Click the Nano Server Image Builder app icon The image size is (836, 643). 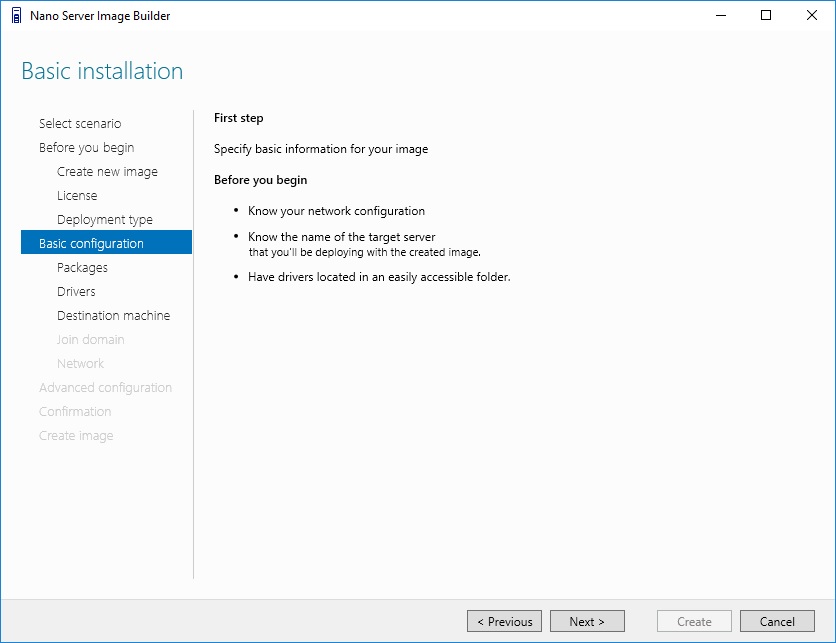17,15
